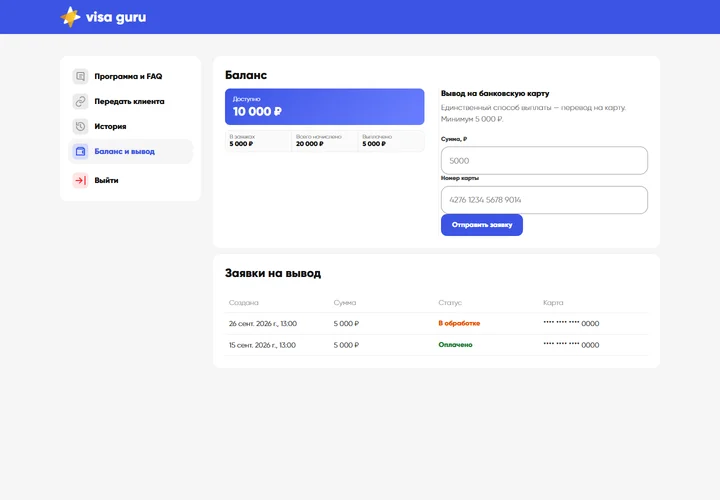Click the Карта column header

(x=553, y=303)
